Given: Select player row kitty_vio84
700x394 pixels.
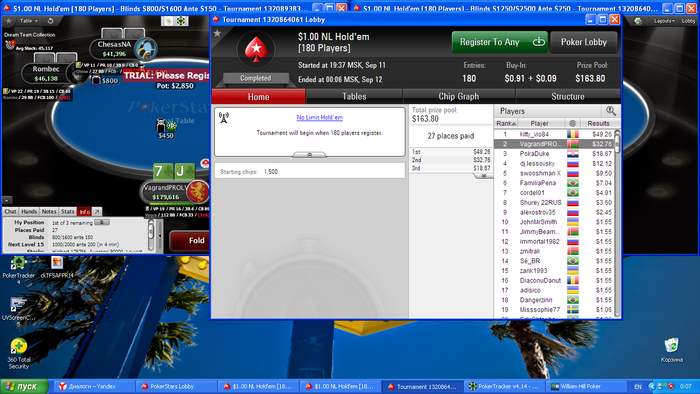Looking at the screenshot, I should [554, 134].
